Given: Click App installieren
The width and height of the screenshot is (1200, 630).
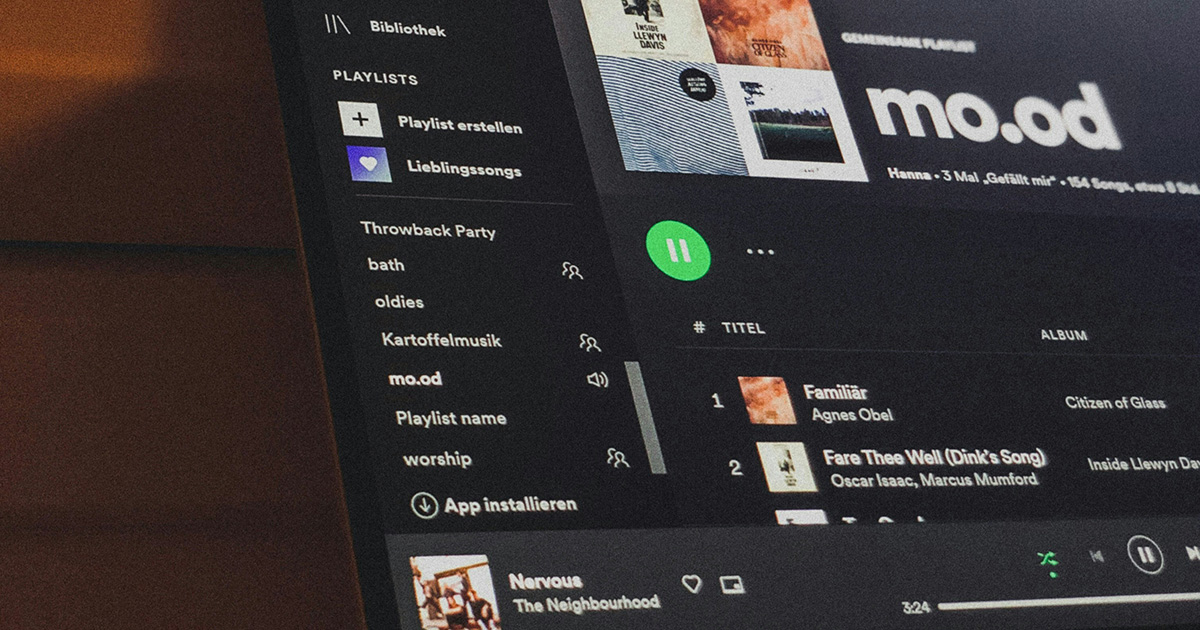Looking at the screenshot, I should coord(510,505).
